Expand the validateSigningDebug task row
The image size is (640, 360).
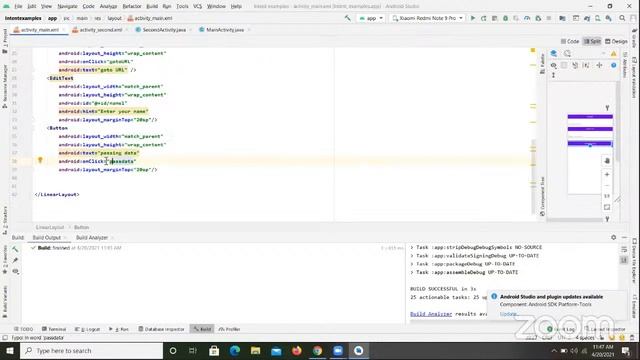coord(474,256)
